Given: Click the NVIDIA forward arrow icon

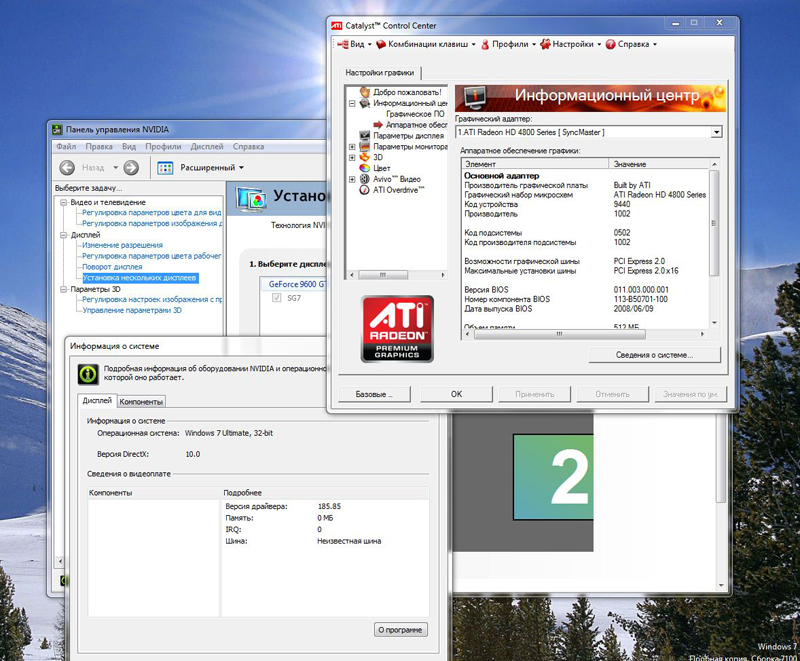Looking at the screenshot, I should coord(131,168).
